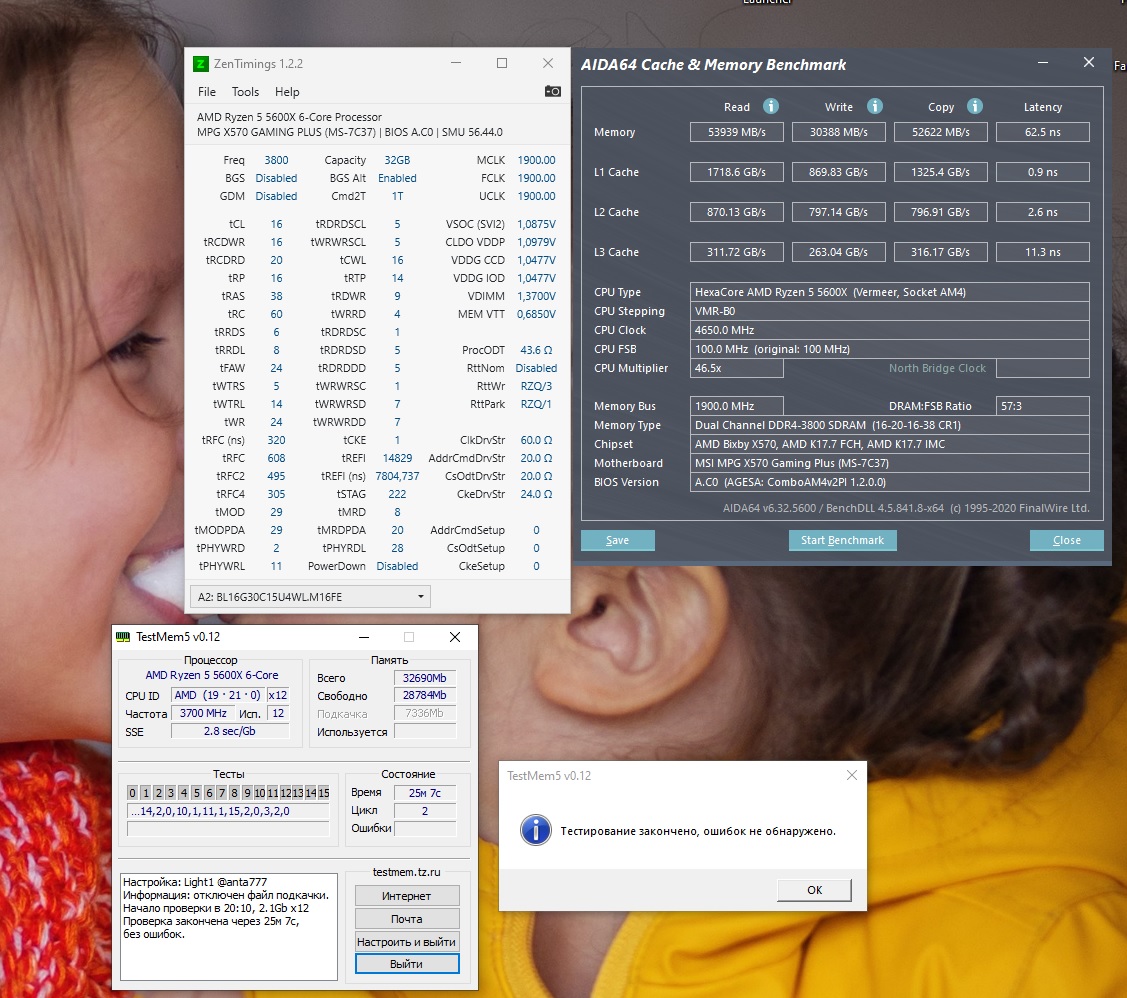Click the L1 Cache Read 1718.6 GB/s field
The image size is (1127, 998).
737,172
